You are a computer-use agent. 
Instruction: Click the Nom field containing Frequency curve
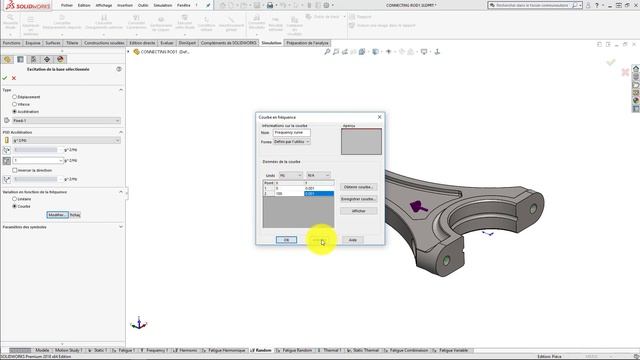[x=291, y=133]
